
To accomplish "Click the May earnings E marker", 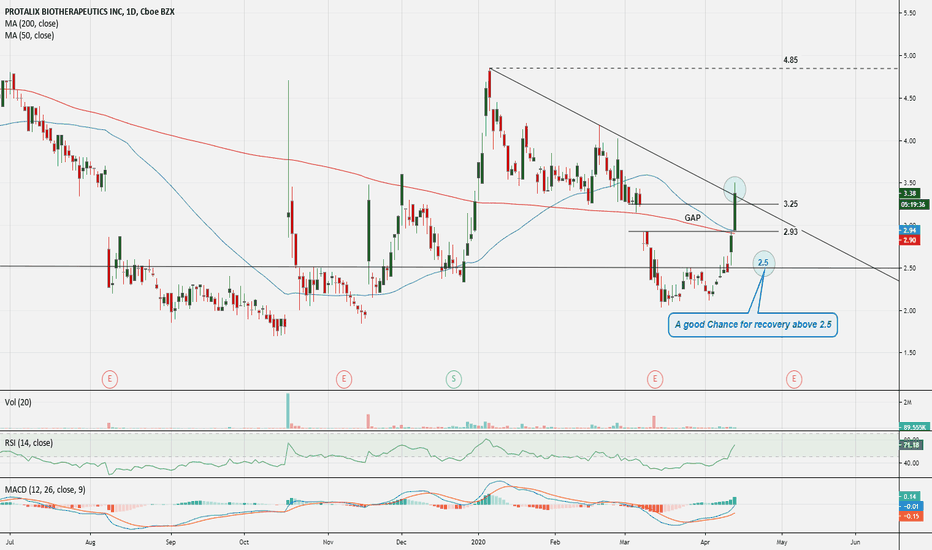I will click(794, 379).
